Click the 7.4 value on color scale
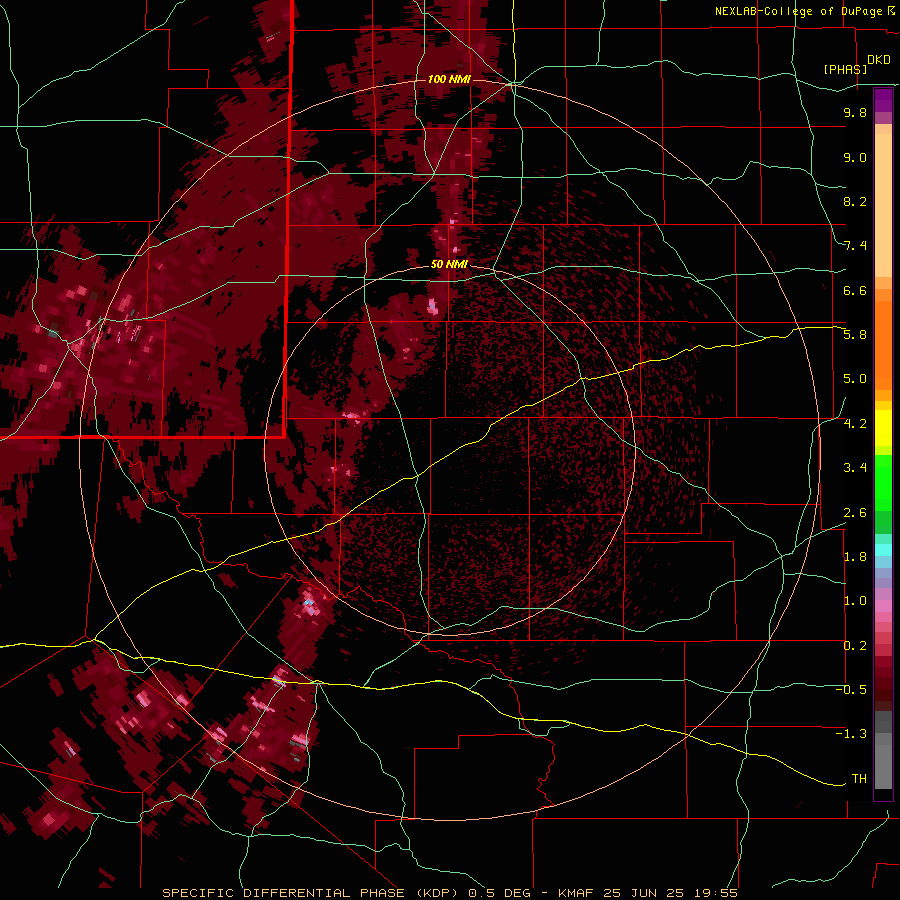 [x=855, y=246]
